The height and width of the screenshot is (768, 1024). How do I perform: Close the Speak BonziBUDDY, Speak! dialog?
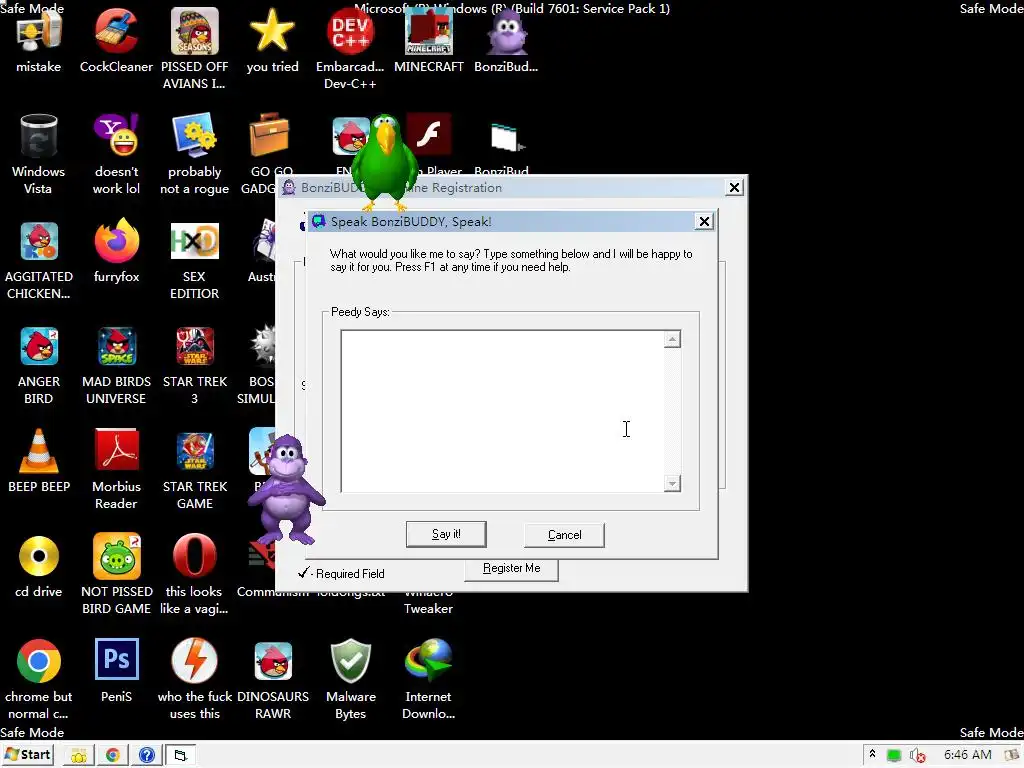pyautogui.click(x=704, y=221)
